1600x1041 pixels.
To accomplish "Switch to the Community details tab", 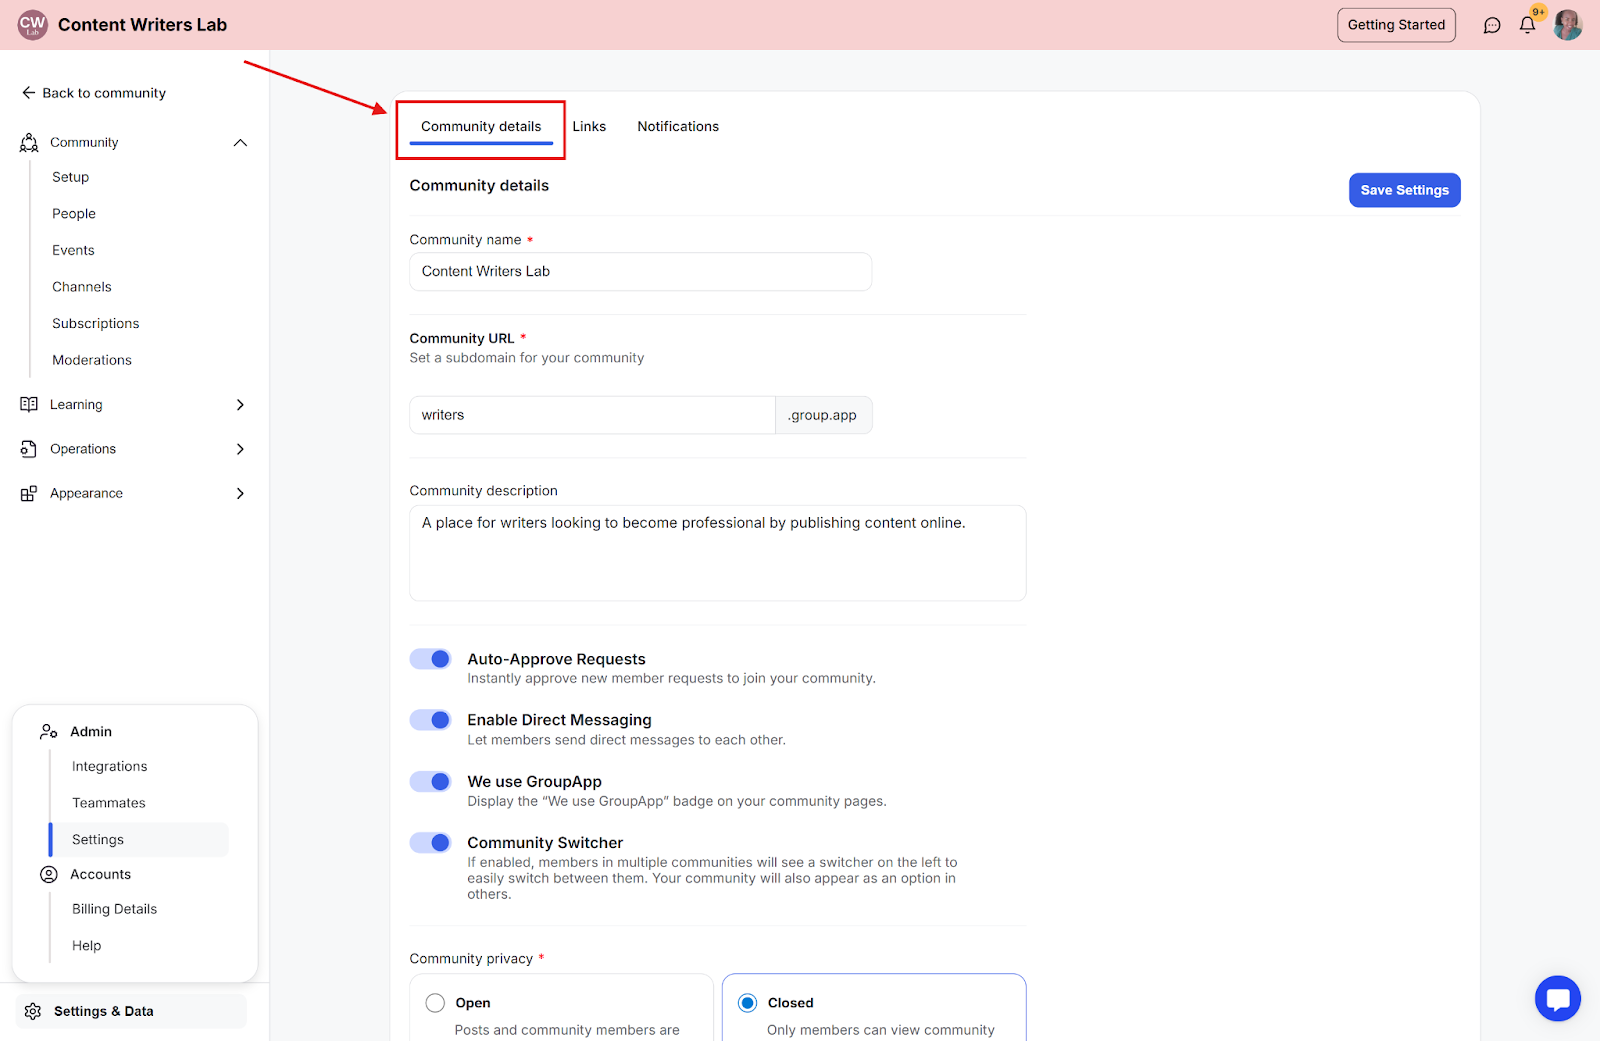I will [x=481, y=127].
